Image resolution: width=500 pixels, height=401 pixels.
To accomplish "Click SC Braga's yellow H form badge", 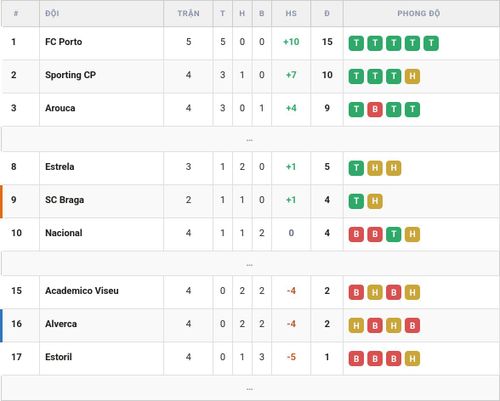I will pyautogui.click(x=375, y=201).
